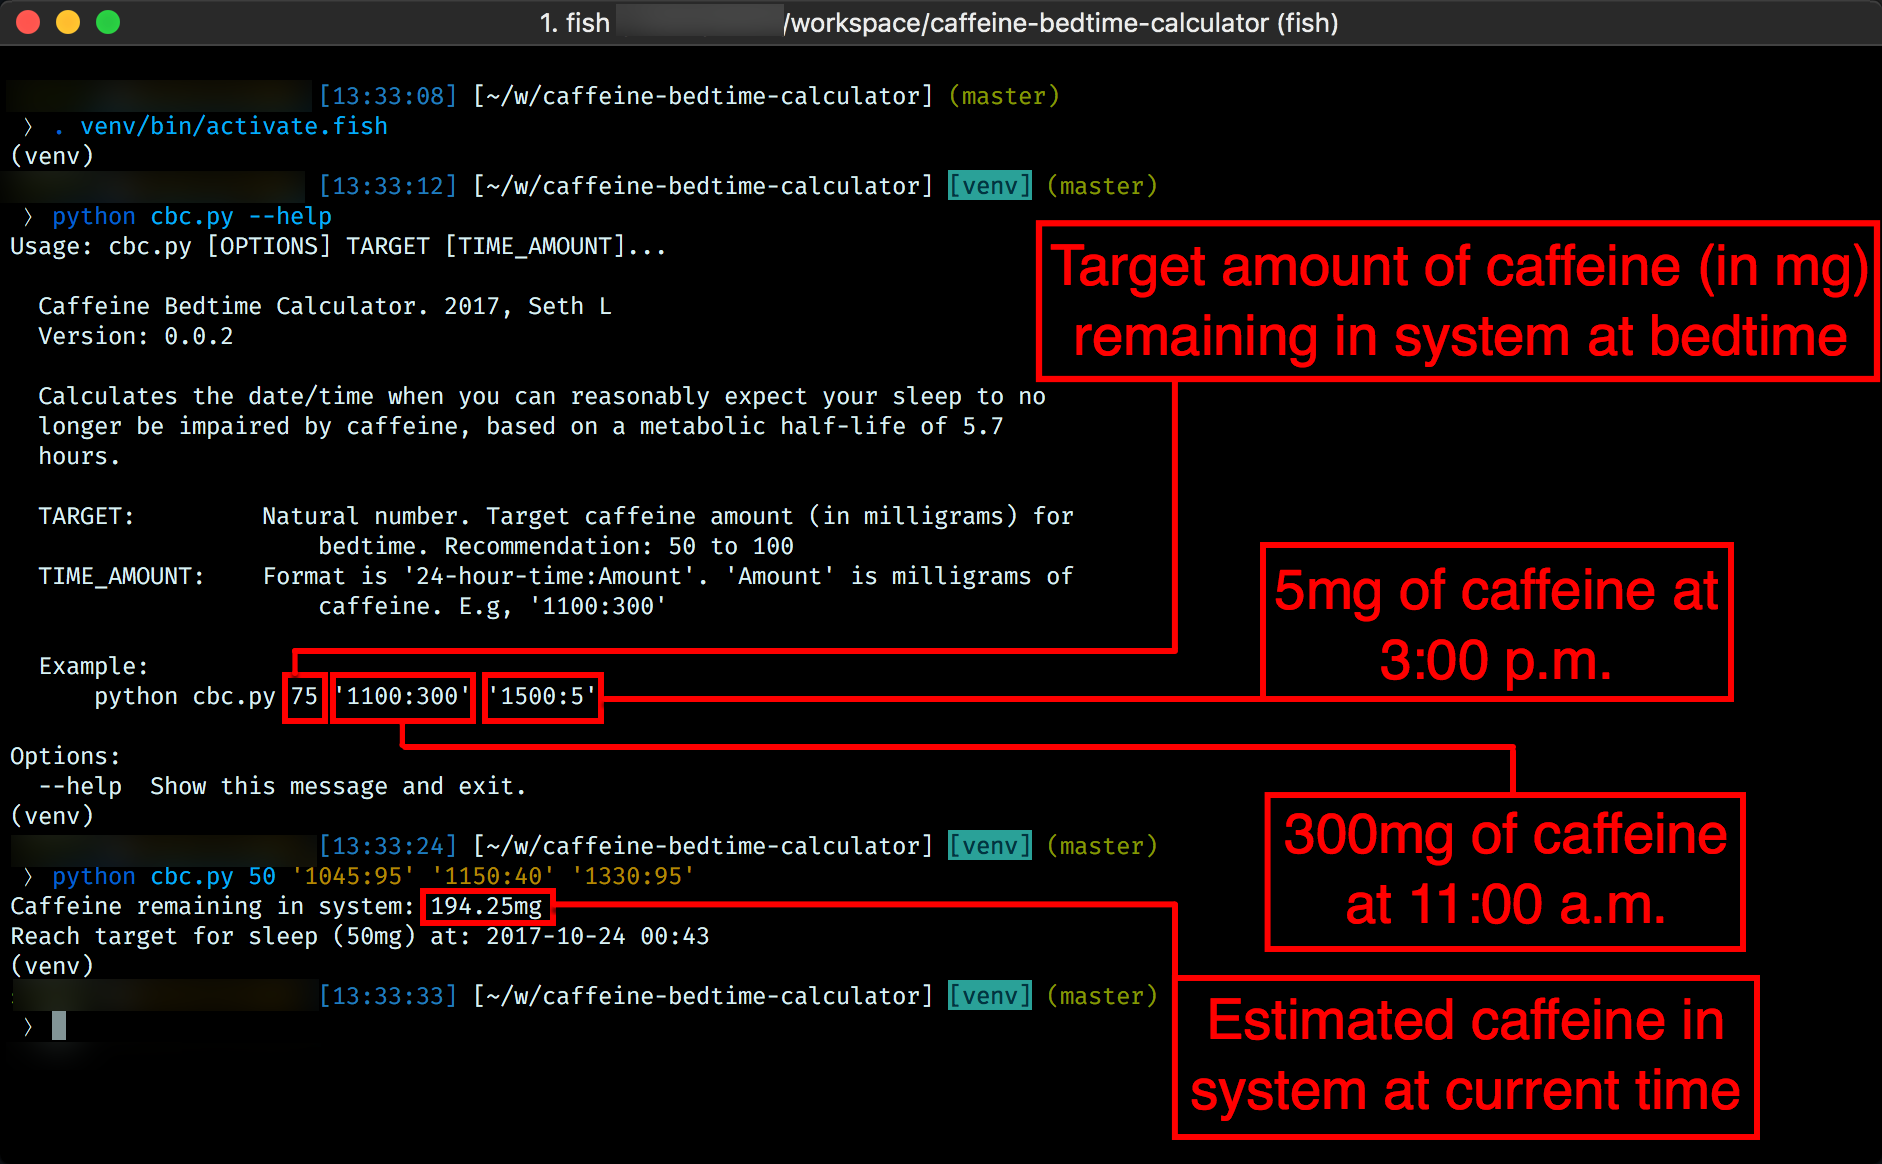Click the boxed 75 target argument
The height and width of the screenshot is (1164, 1882).
304,696
